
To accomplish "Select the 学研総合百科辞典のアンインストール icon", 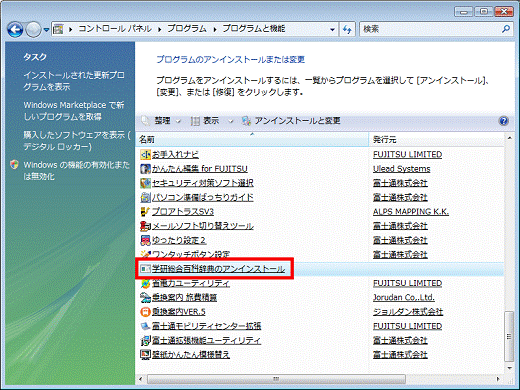I will 145,269.
